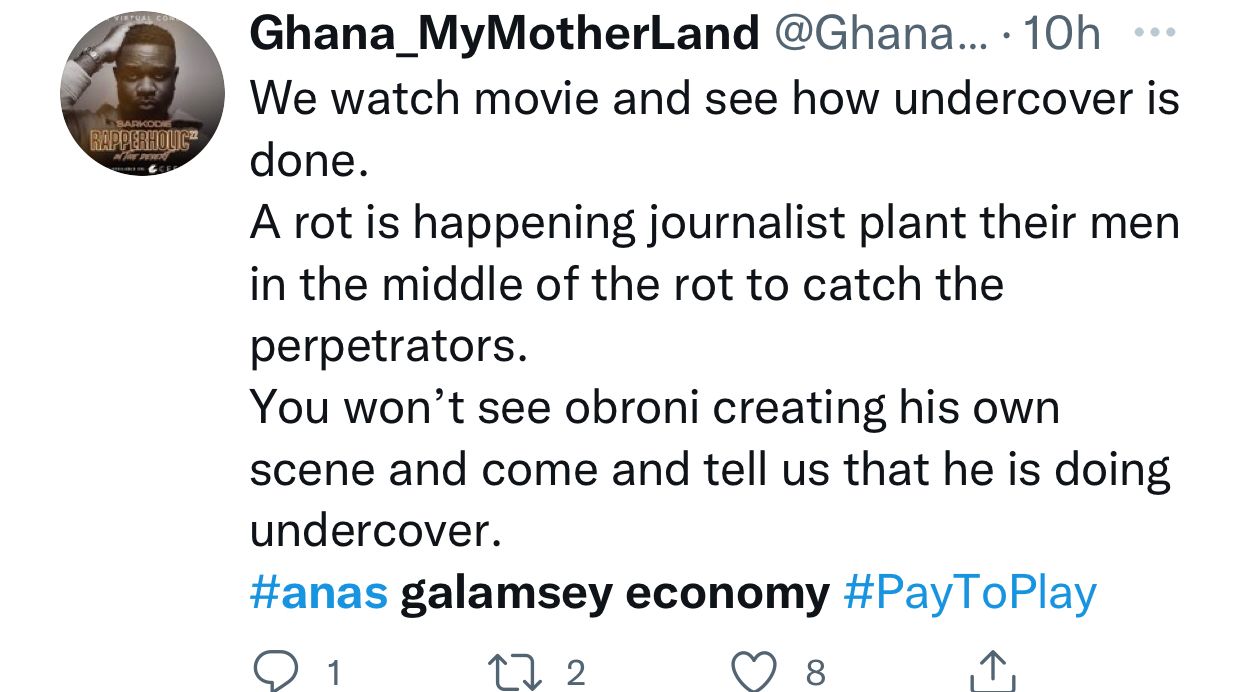Open the Ghana_MyMotherLand profile avatar
This screenshot has width=1242, height=692.
142,96
